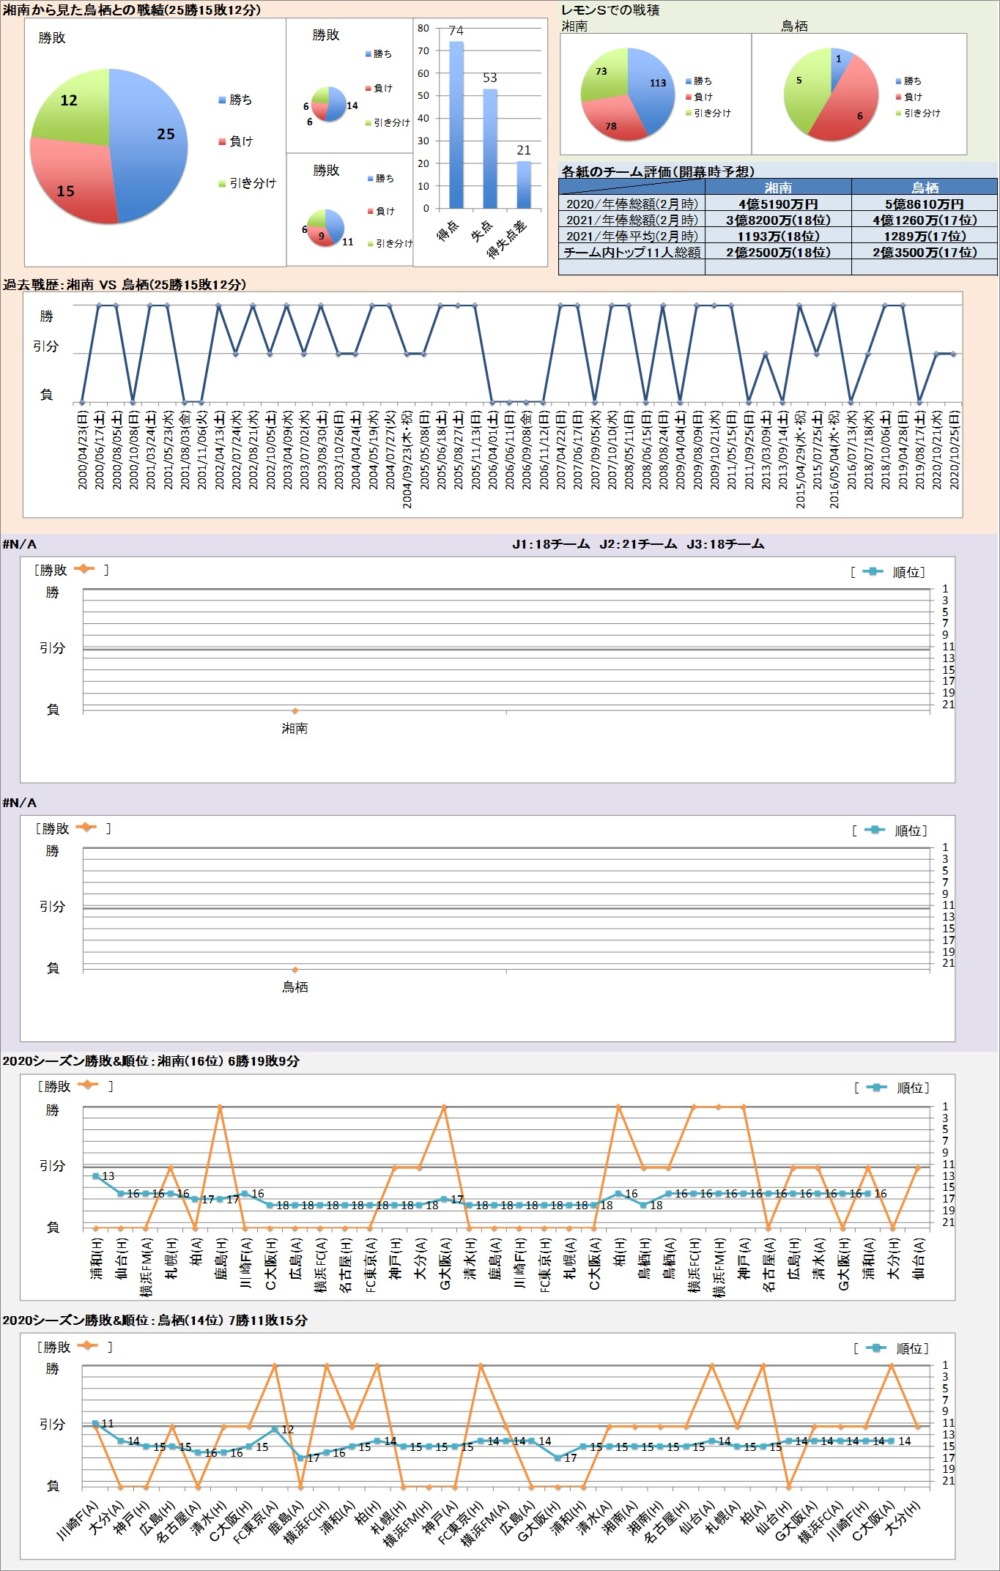1000x1571 pixels.
Task: Click the teal 順位 legend marker in the 鳥栖 2020 season chart
Action: tap(875, 1348)
